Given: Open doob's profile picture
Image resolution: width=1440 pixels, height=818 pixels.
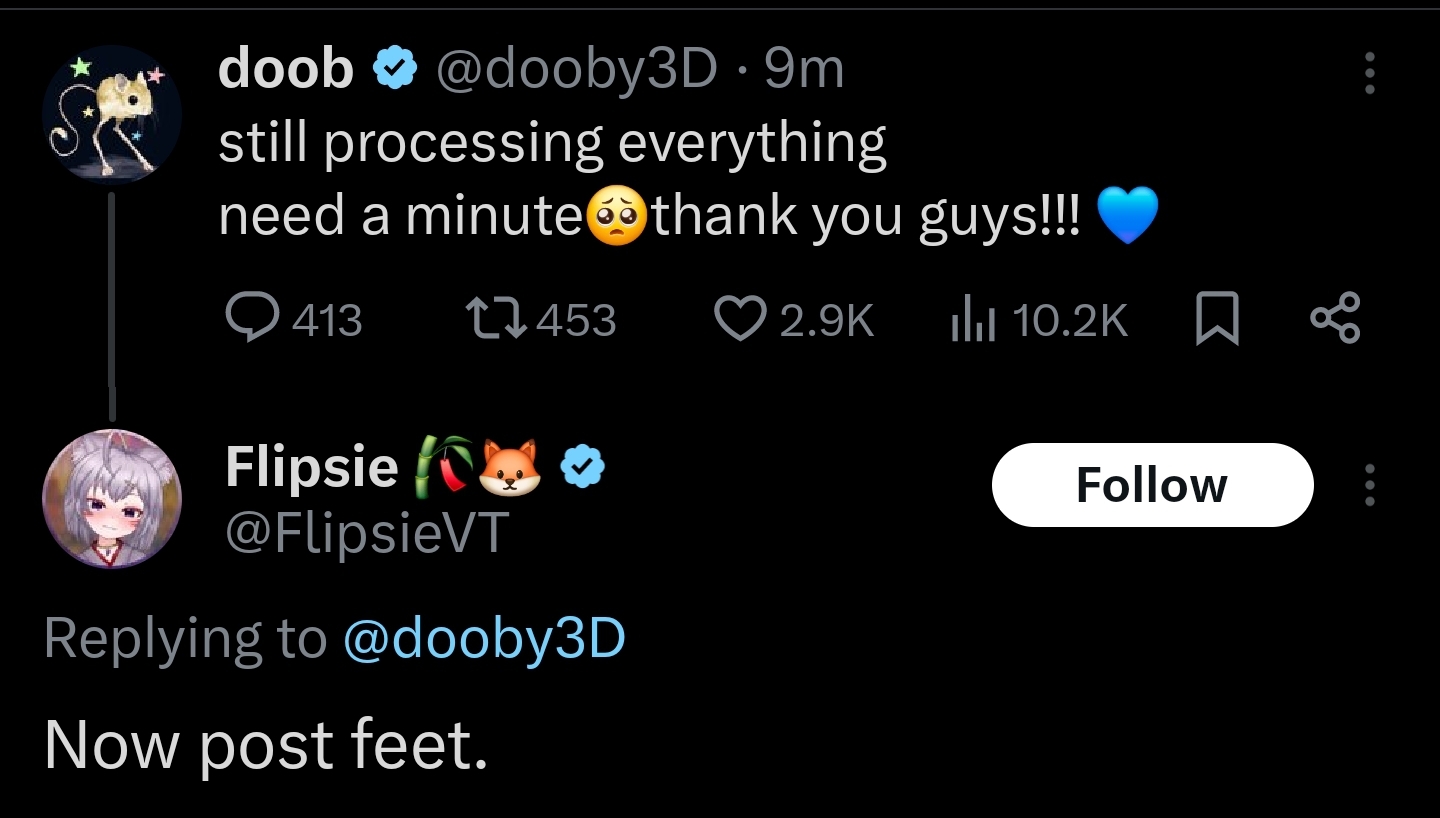Looking at the screenshot, I should point(111,114).
